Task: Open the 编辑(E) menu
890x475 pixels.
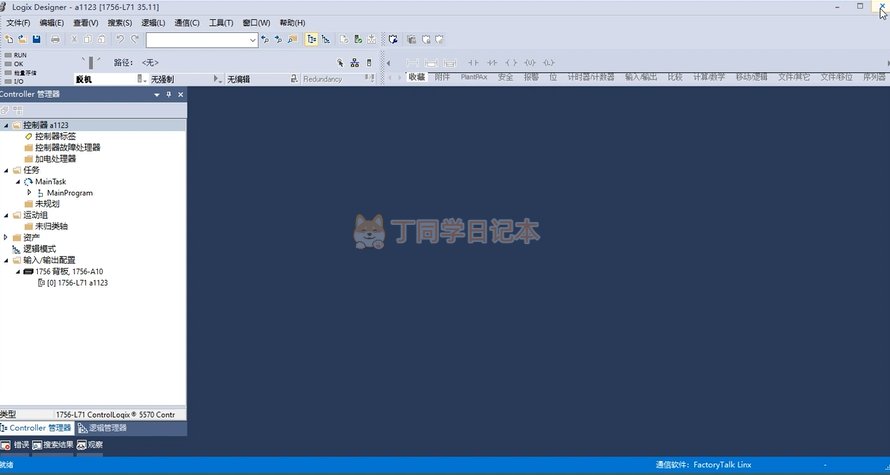Action: pyautogui.click(x=52, y=23)
